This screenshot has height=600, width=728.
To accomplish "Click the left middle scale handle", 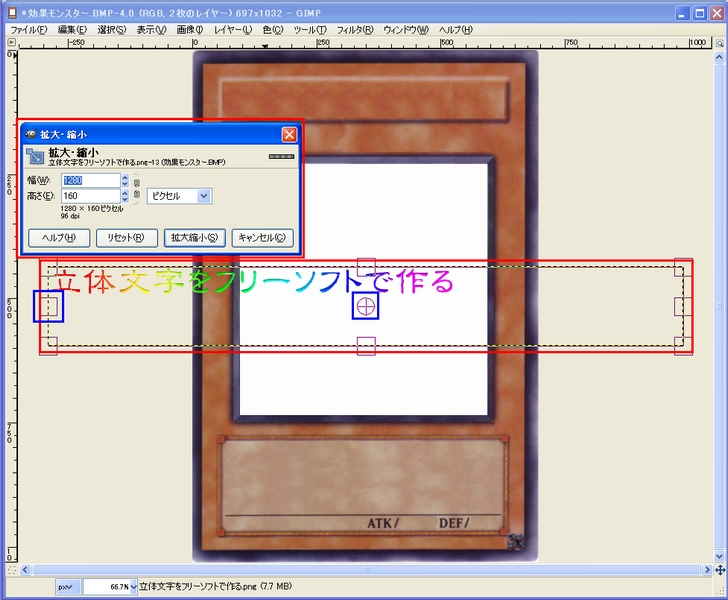I will 48,306.
